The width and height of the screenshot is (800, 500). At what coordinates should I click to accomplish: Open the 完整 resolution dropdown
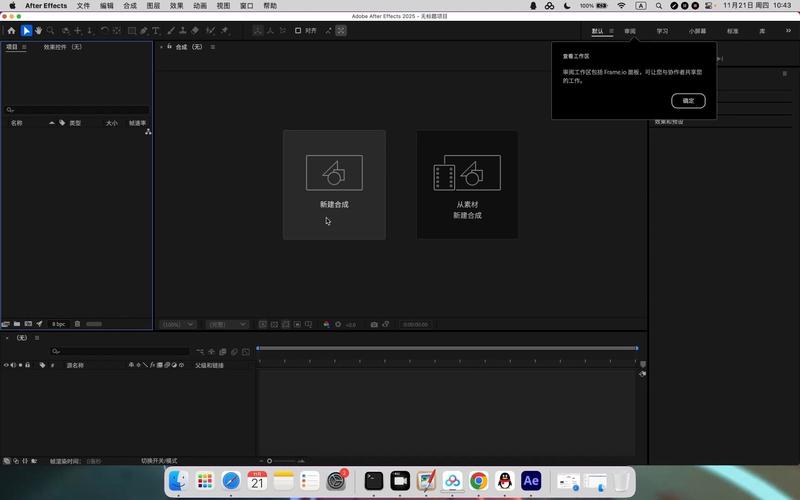[x=226, y=324]
